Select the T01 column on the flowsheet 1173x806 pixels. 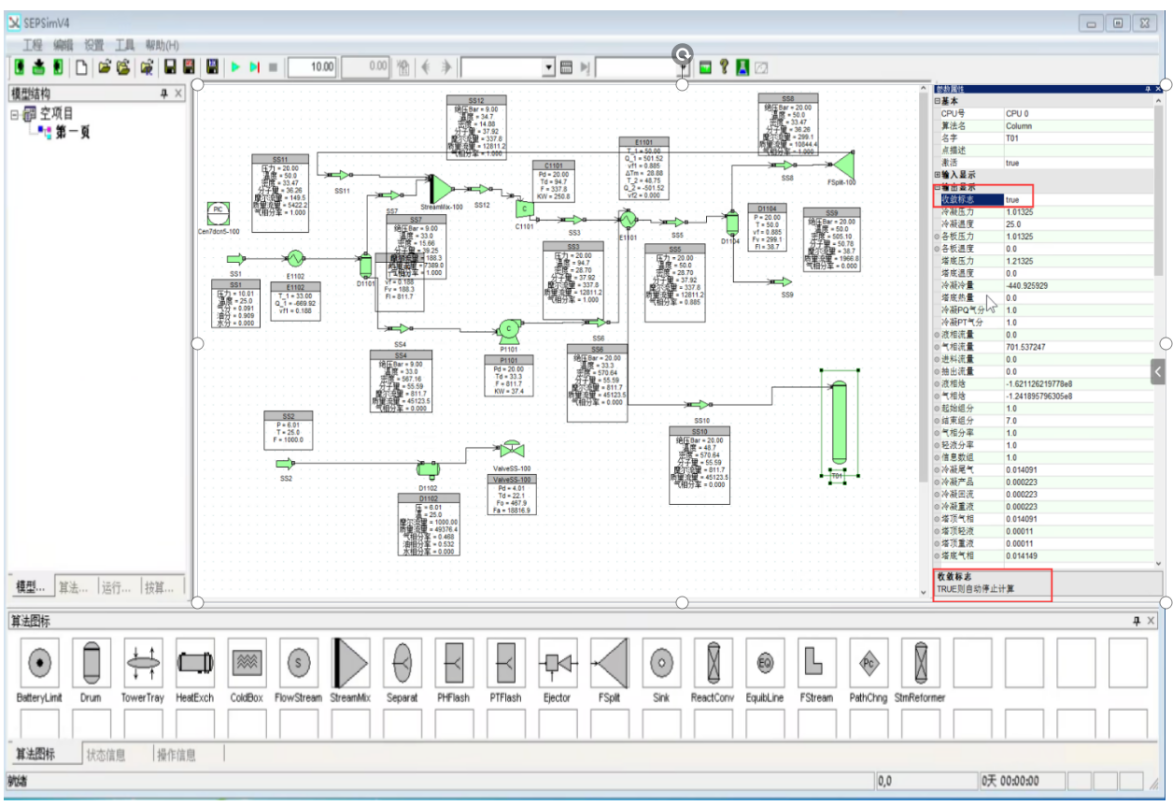coord(838,425)
